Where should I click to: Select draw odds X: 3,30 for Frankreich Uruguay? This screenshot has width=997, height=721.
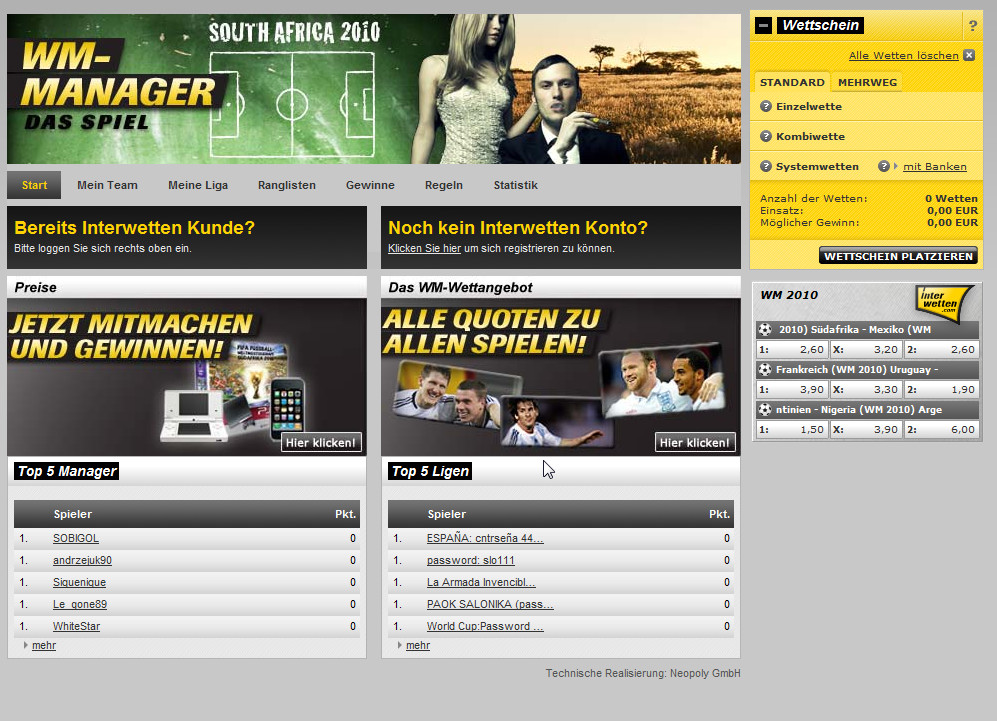pyautogui.click(x=866, y=390)
